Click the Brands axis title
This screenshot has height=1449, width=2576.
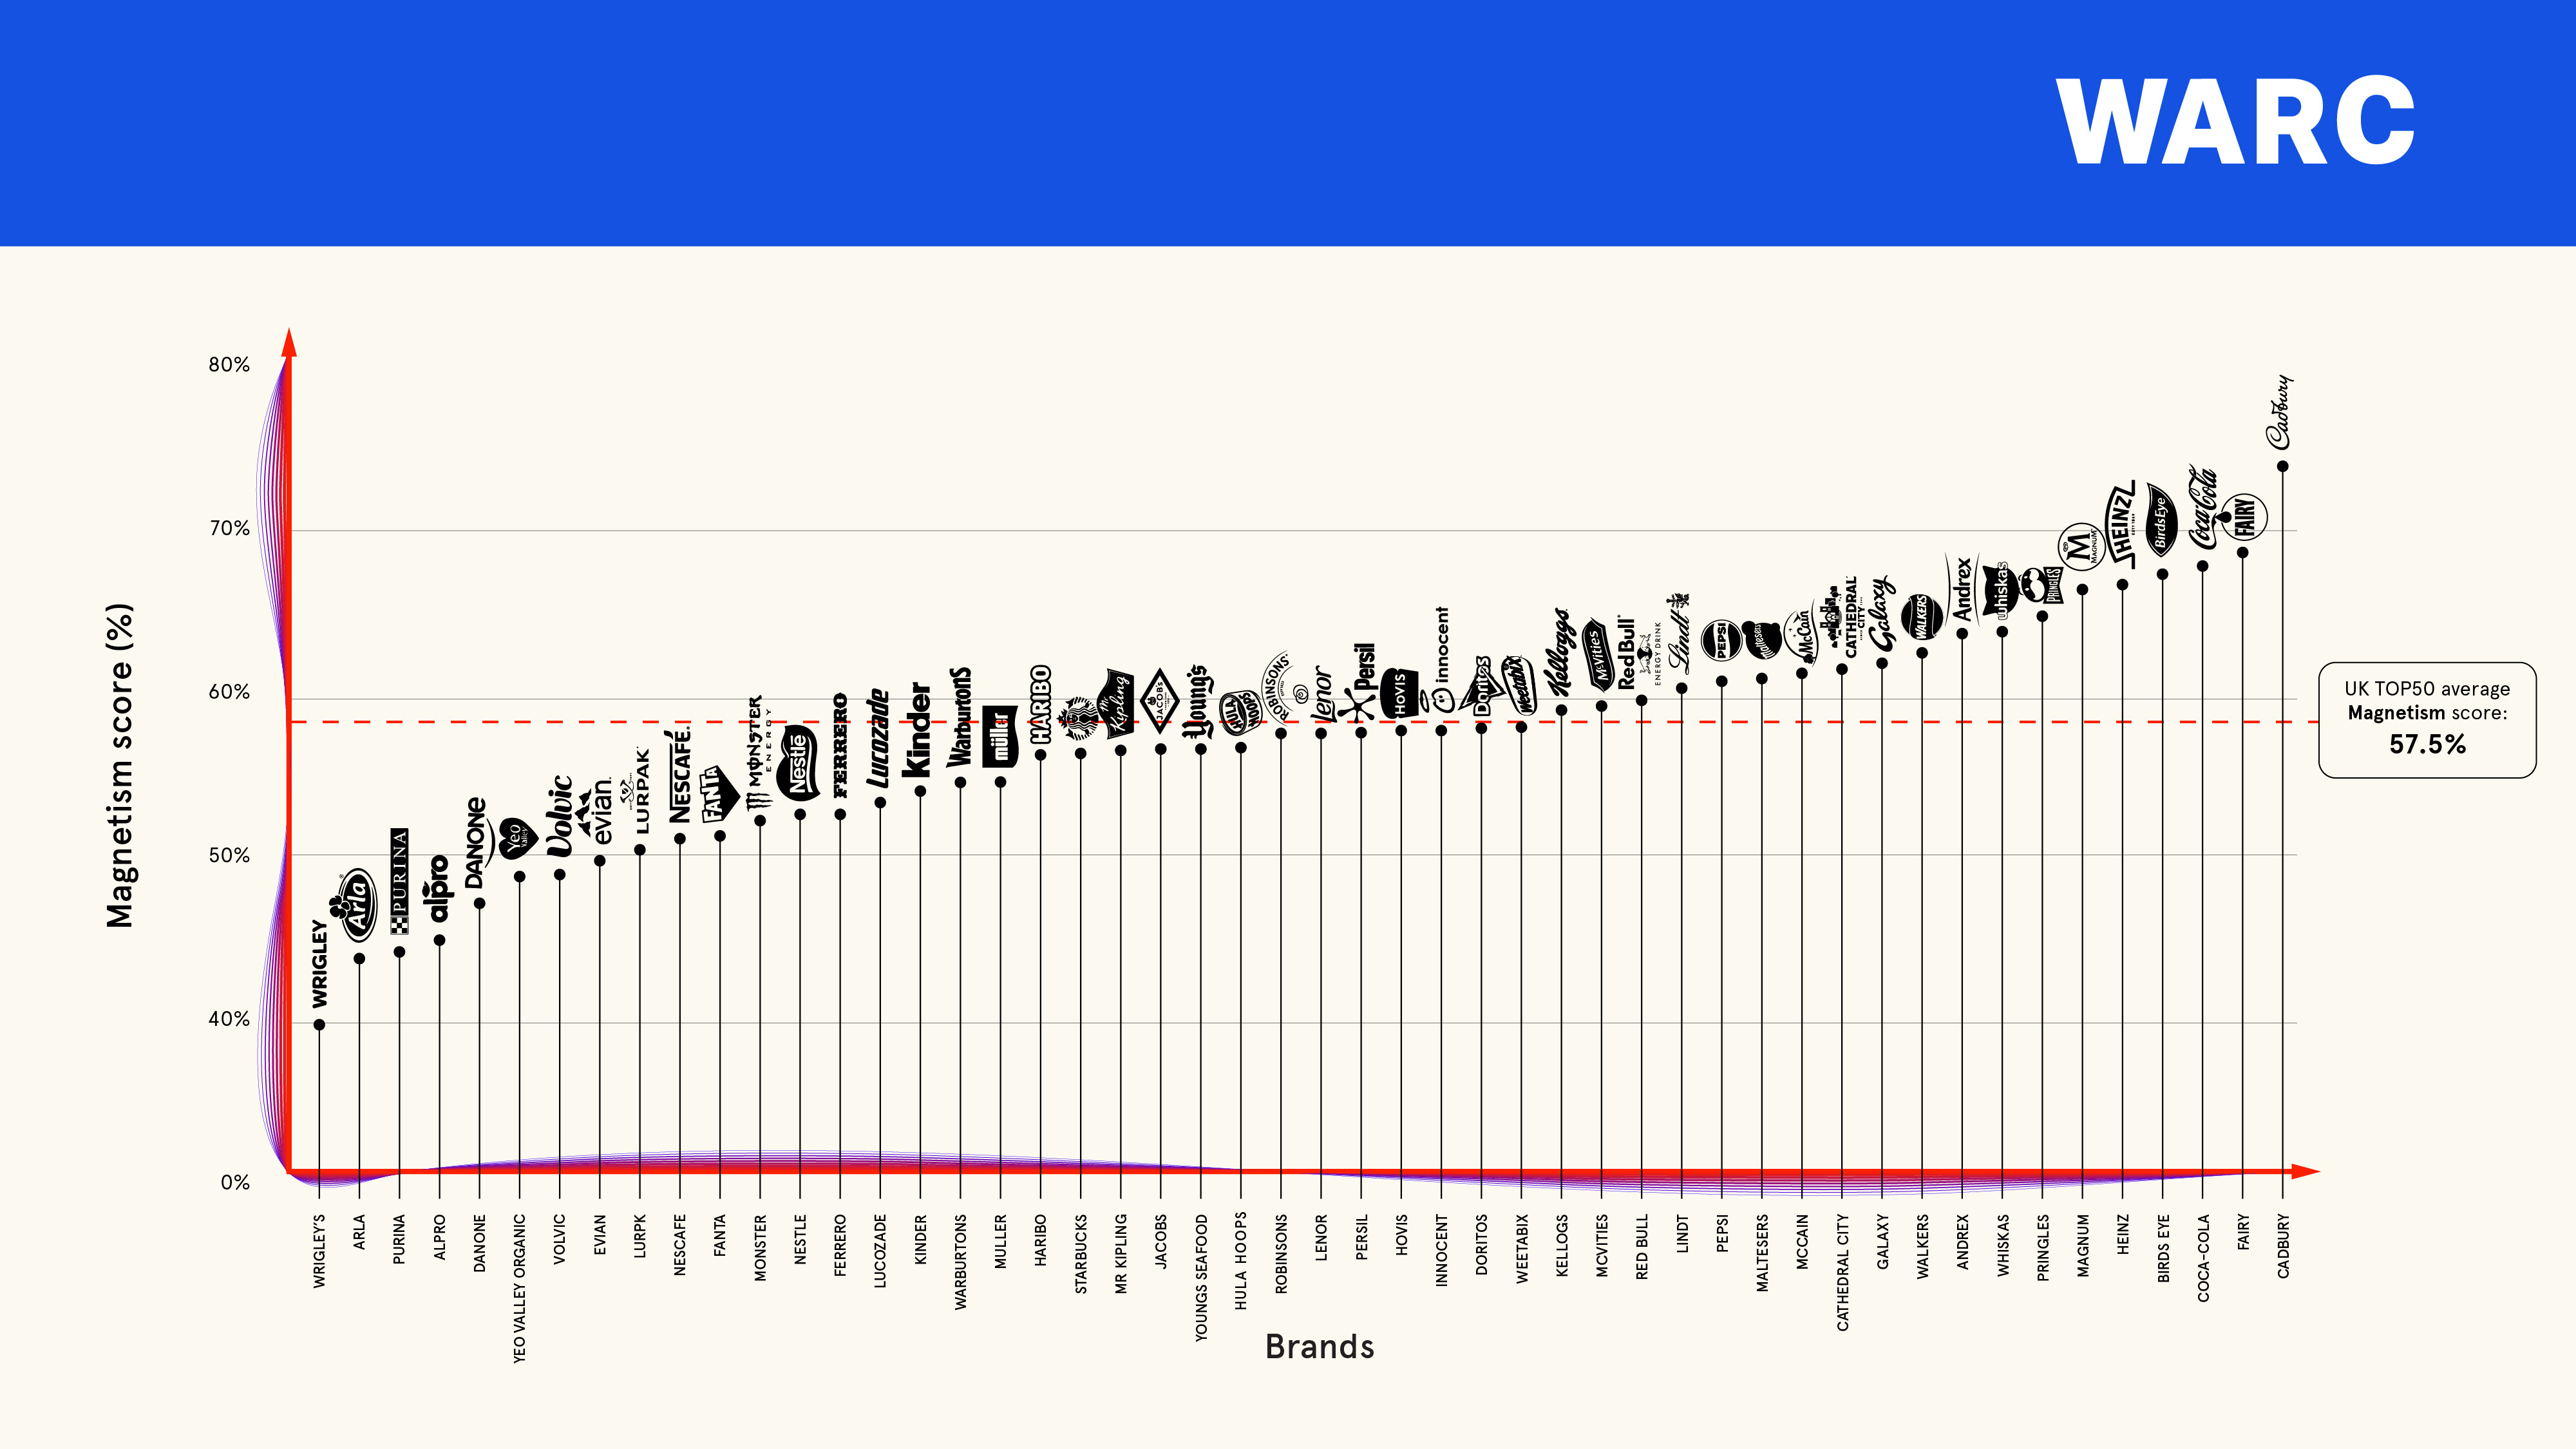[x=1319, y=1347]
